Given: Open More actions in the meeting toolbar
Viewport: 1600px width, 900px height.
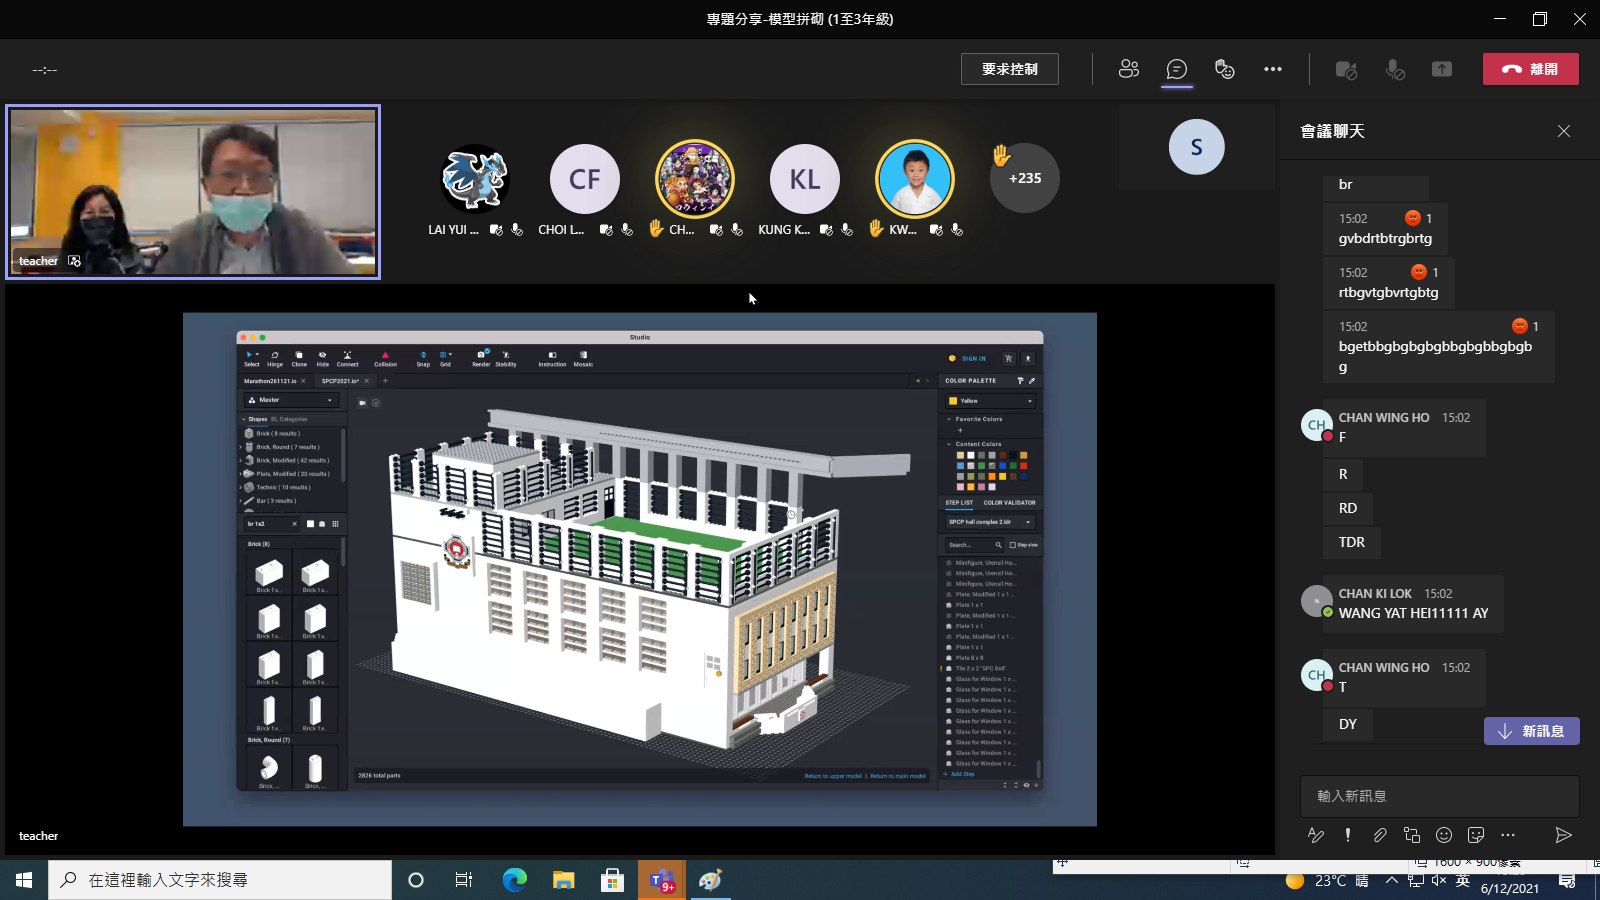Looking at the screenshot, I should (1272, 69).
